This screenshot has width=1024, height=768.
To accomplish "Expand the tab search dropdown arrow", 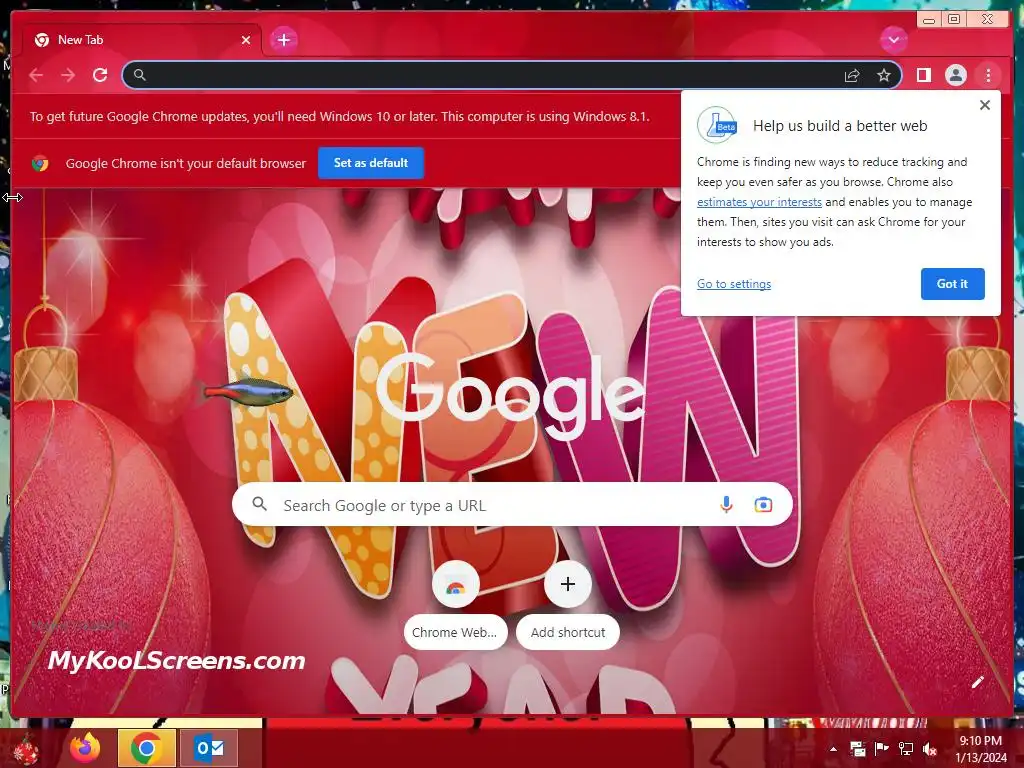I will [893, 40].
